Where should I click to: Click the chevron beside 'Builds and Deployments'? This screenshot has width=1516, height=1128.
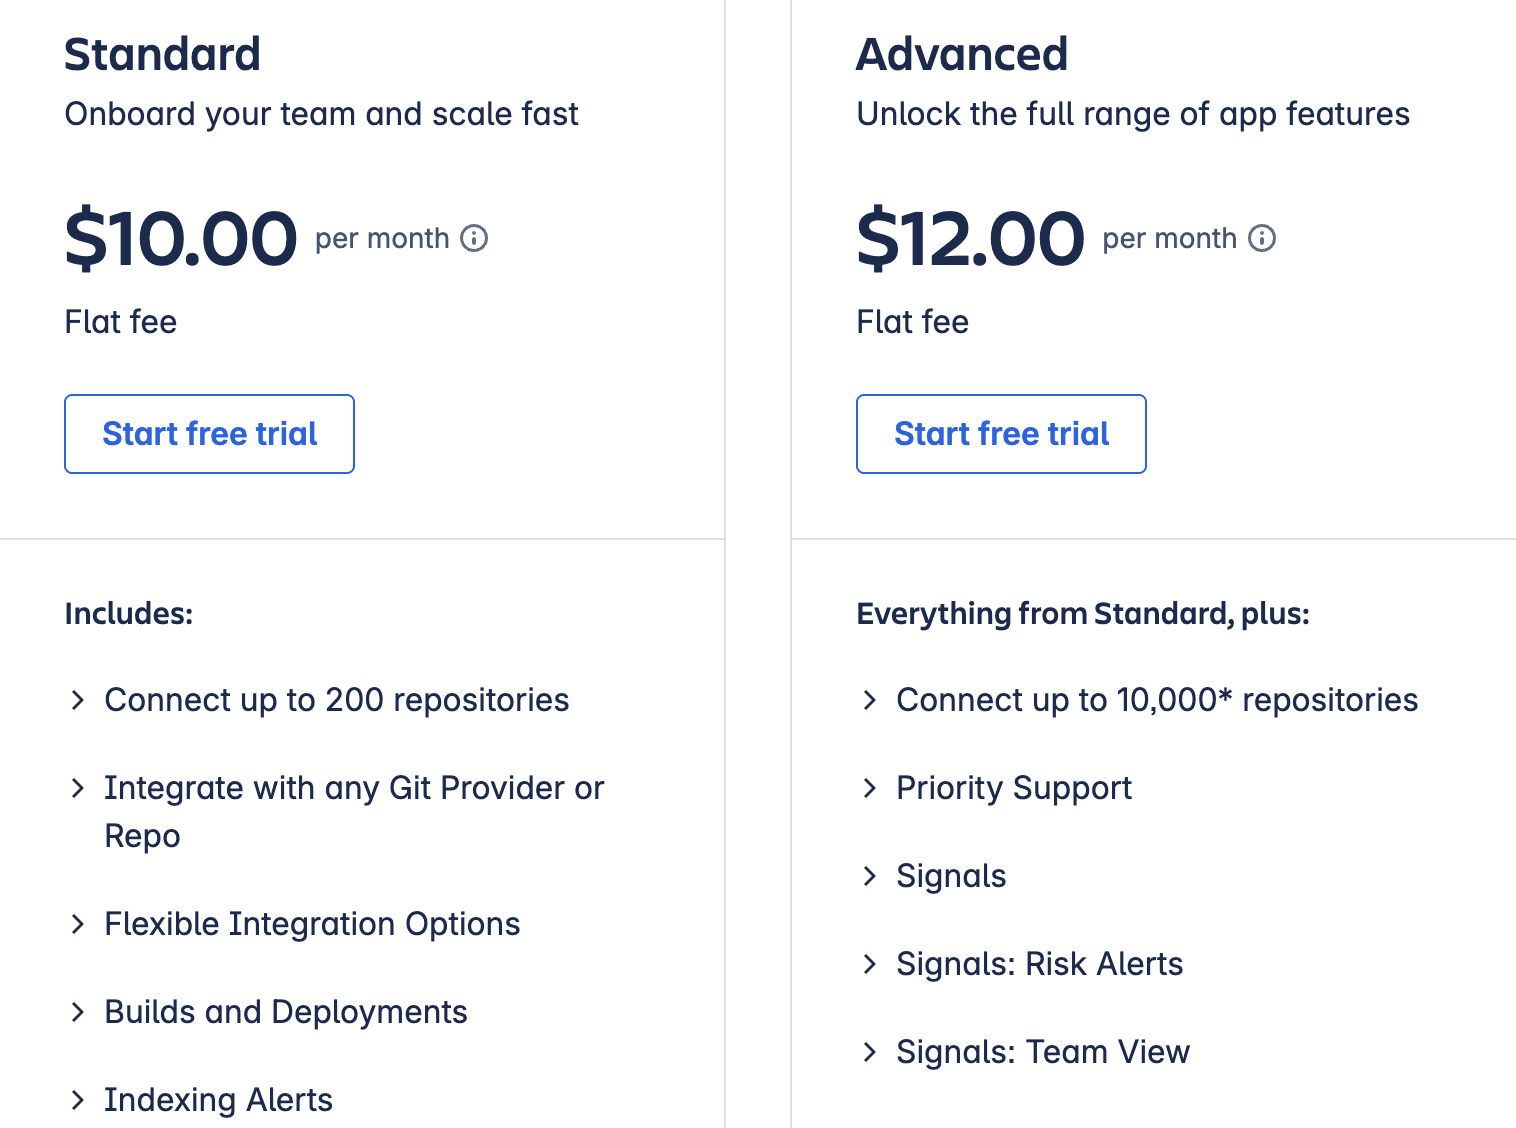tap(78, 1012)
